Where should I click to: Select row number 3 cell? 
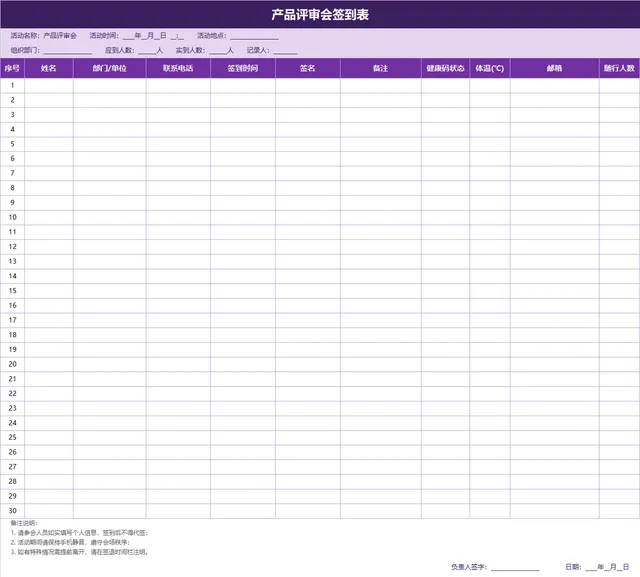pos(12,115)
